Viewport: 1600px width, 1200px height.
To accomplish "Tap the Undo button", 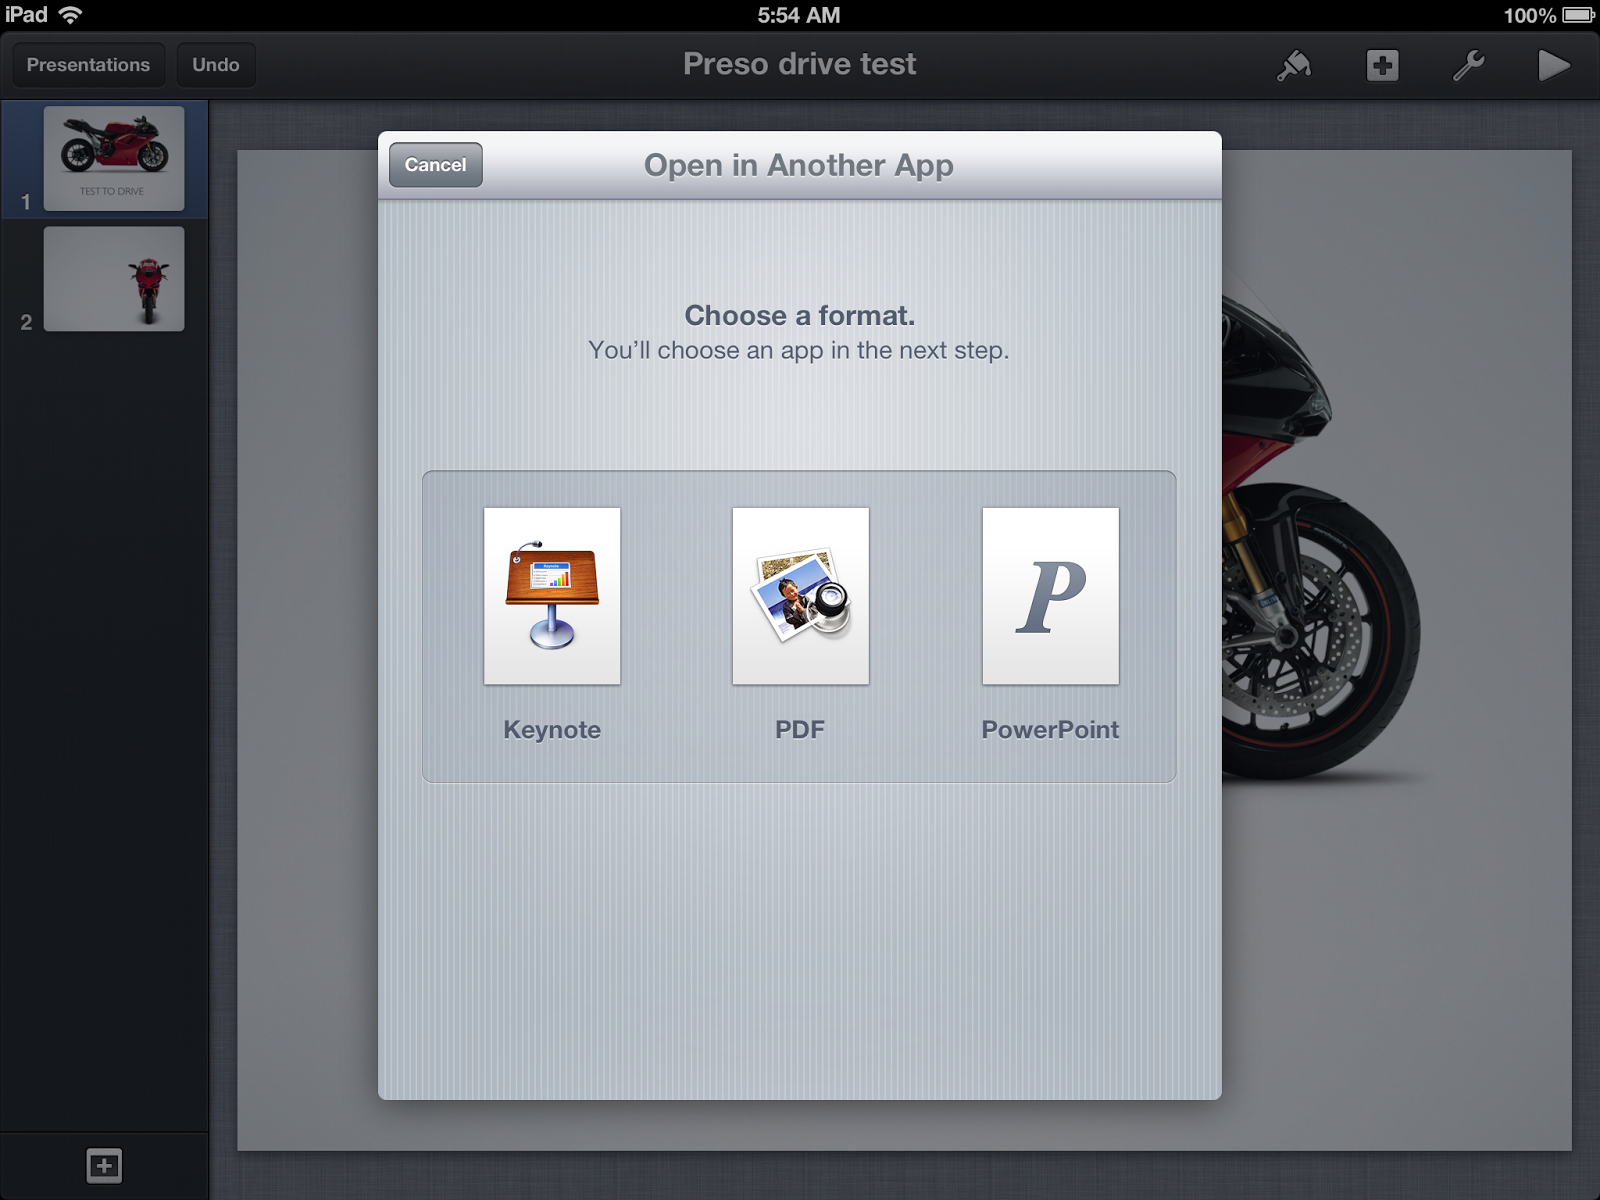I will 216,65.
